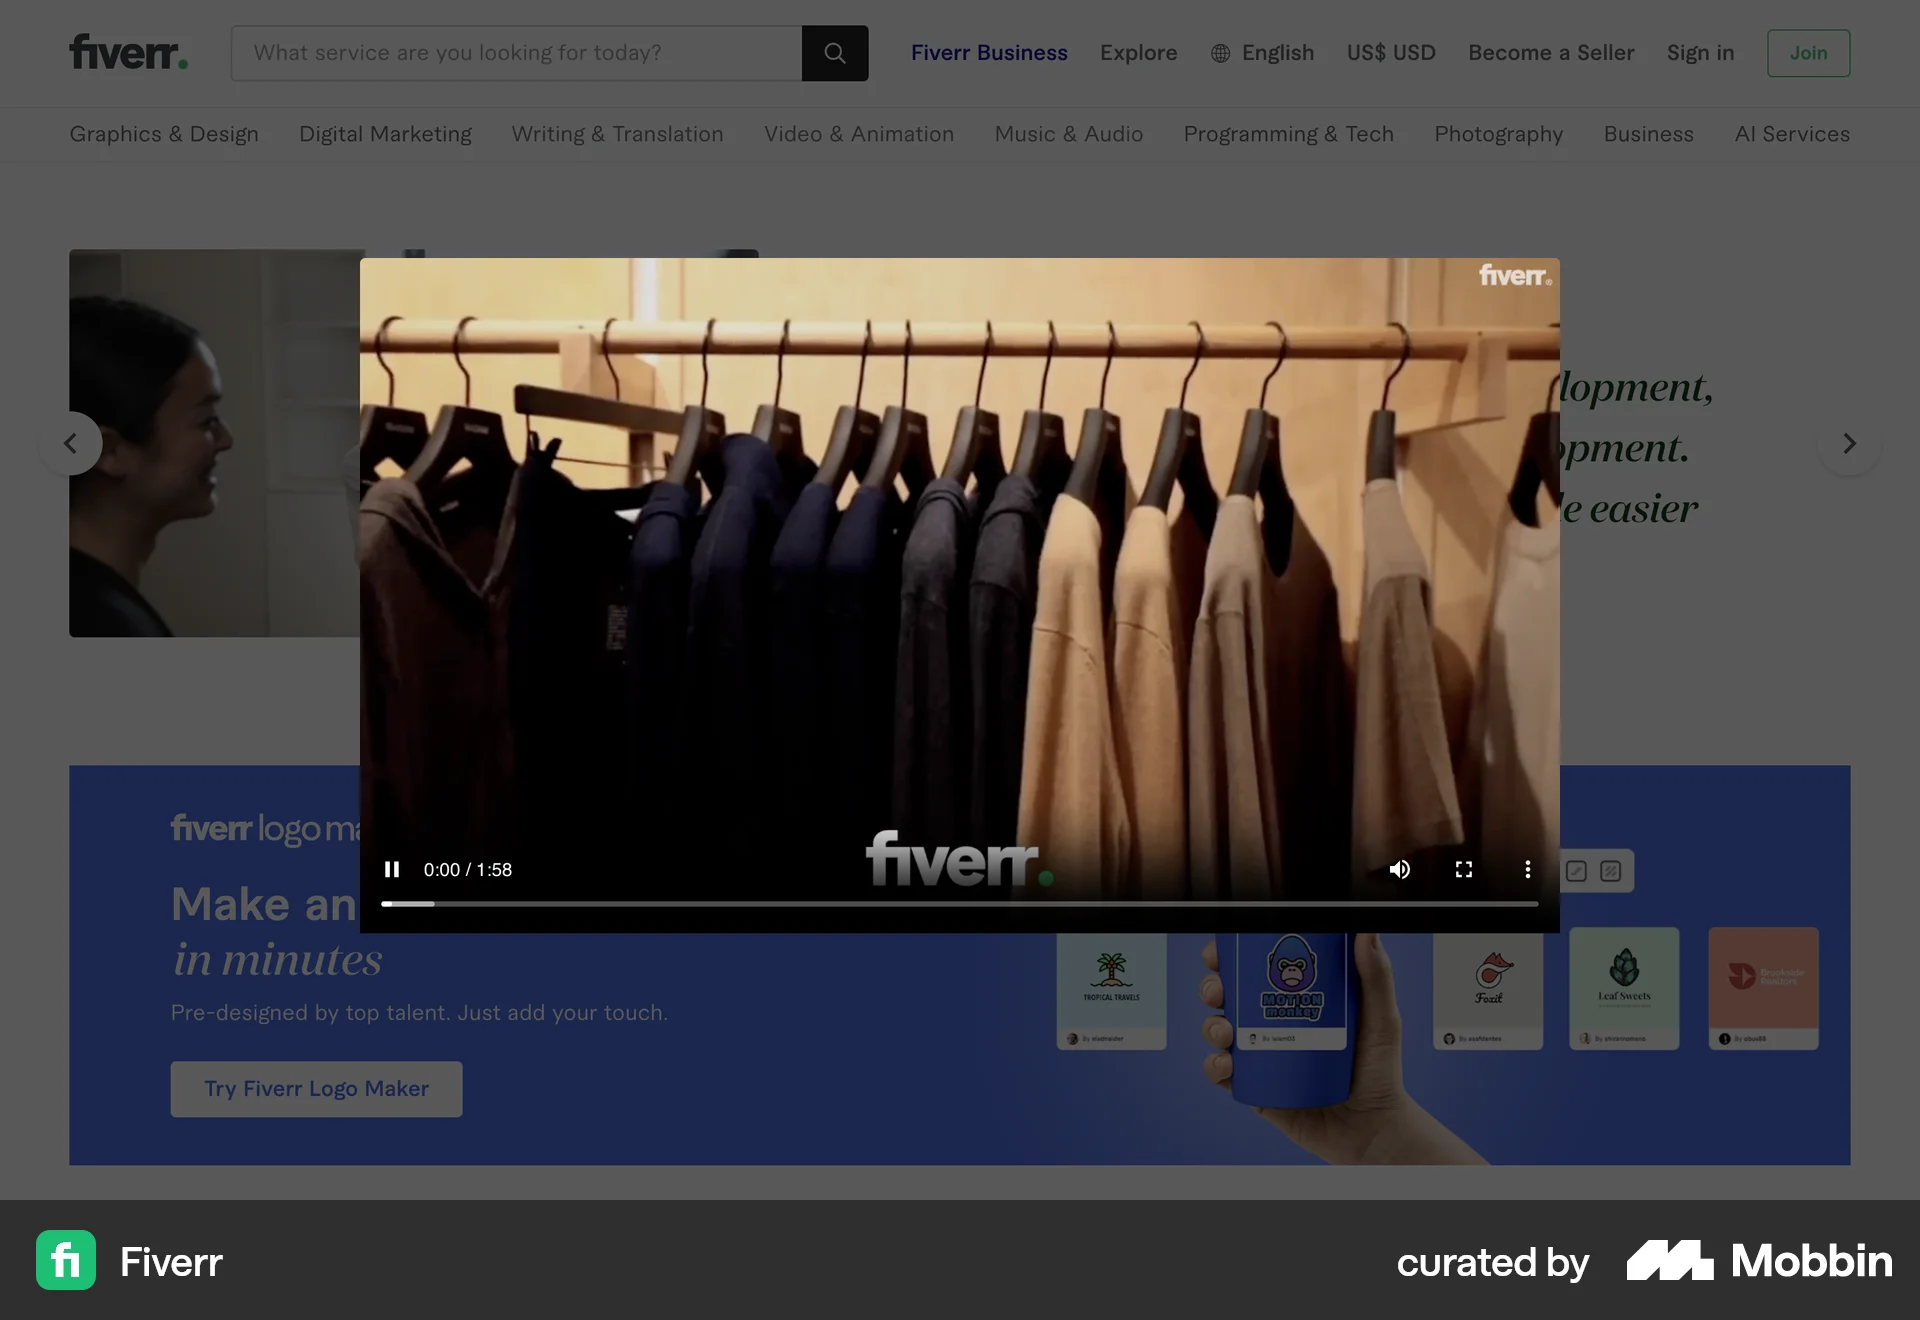Expand the Explore menu
The width and height of the screenshot is (1920, 1320).
[x=1138, y=53]
